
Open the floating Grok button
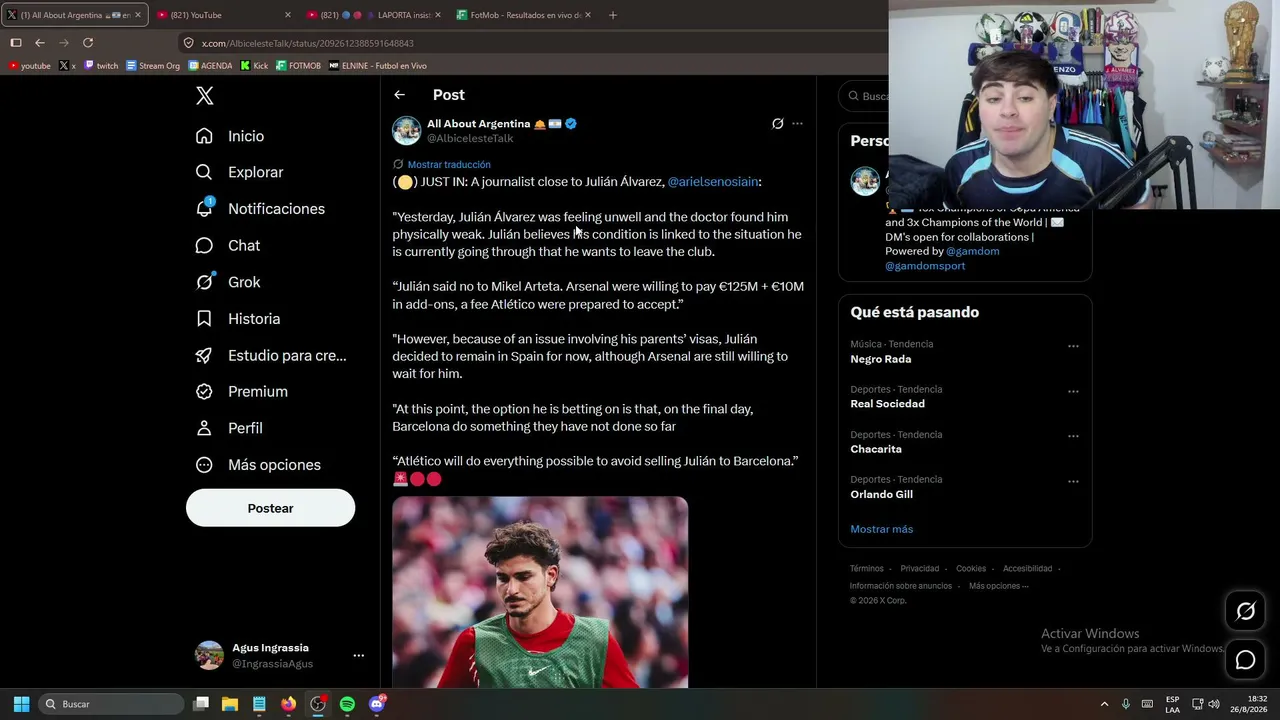click(x=1245, y=611)
